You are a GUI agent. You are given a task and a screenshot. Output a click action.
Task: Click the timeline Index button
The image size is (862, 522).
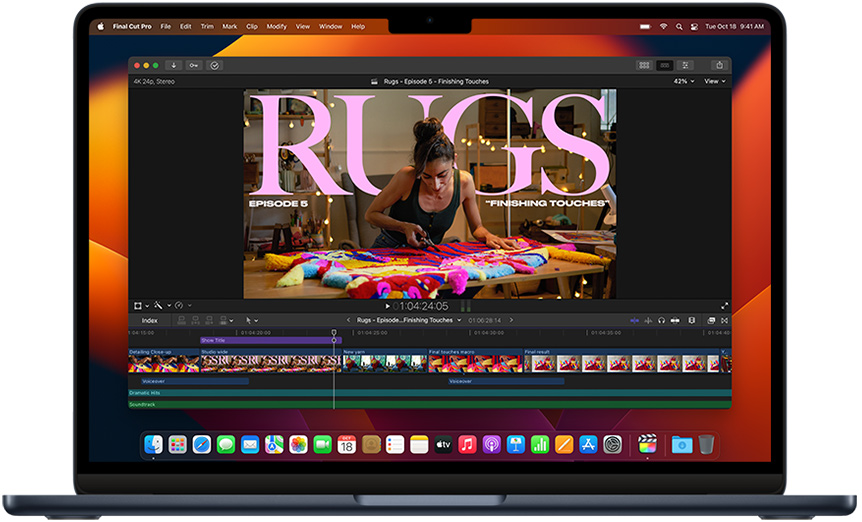149,320
